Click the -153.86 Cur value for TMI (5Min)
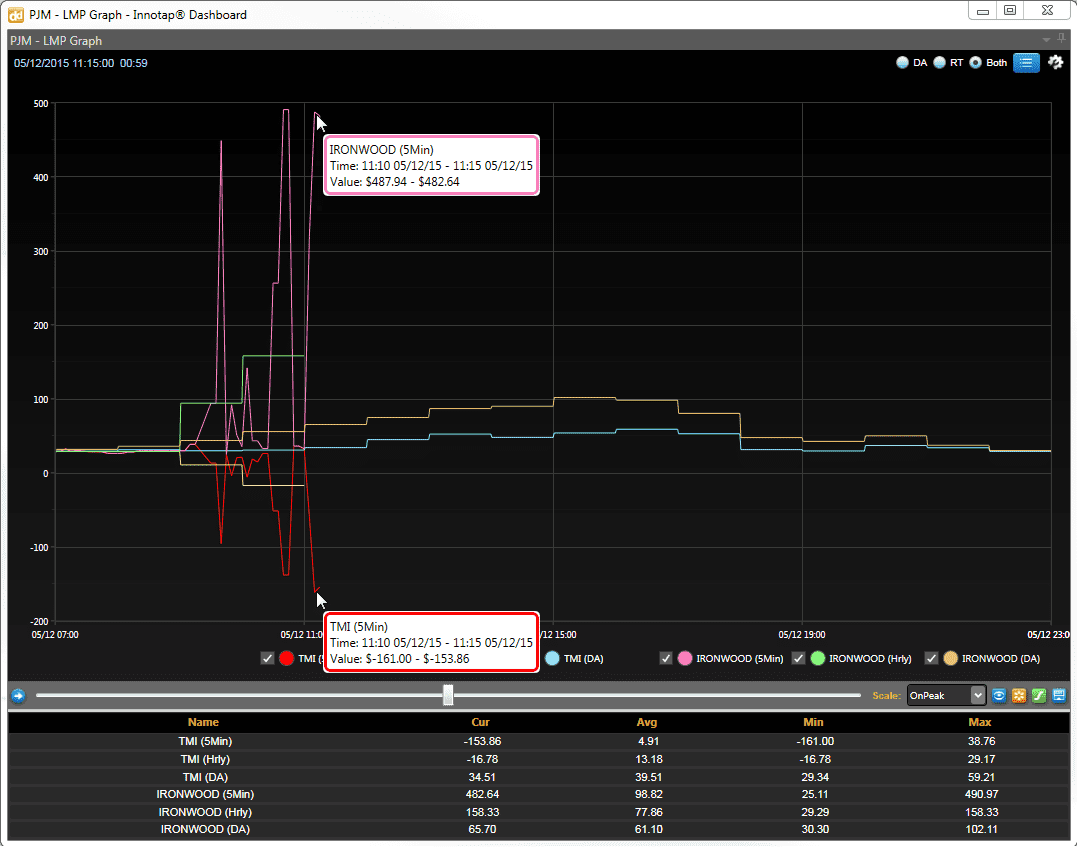This screenshot has width=1077, height=850. [482, 742]
